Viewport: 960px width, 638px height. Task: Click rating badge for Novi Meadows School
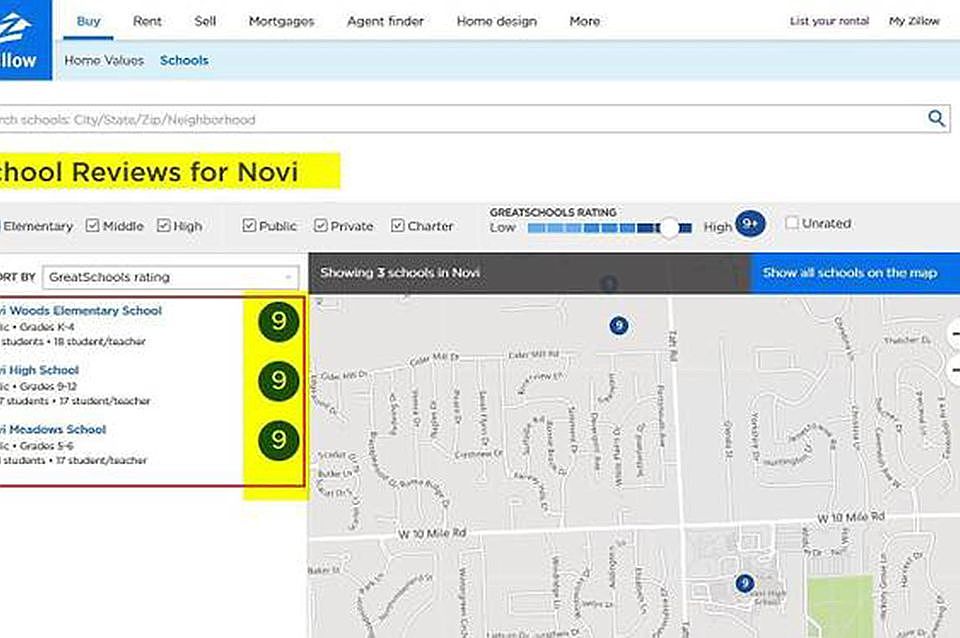point(278,440)
